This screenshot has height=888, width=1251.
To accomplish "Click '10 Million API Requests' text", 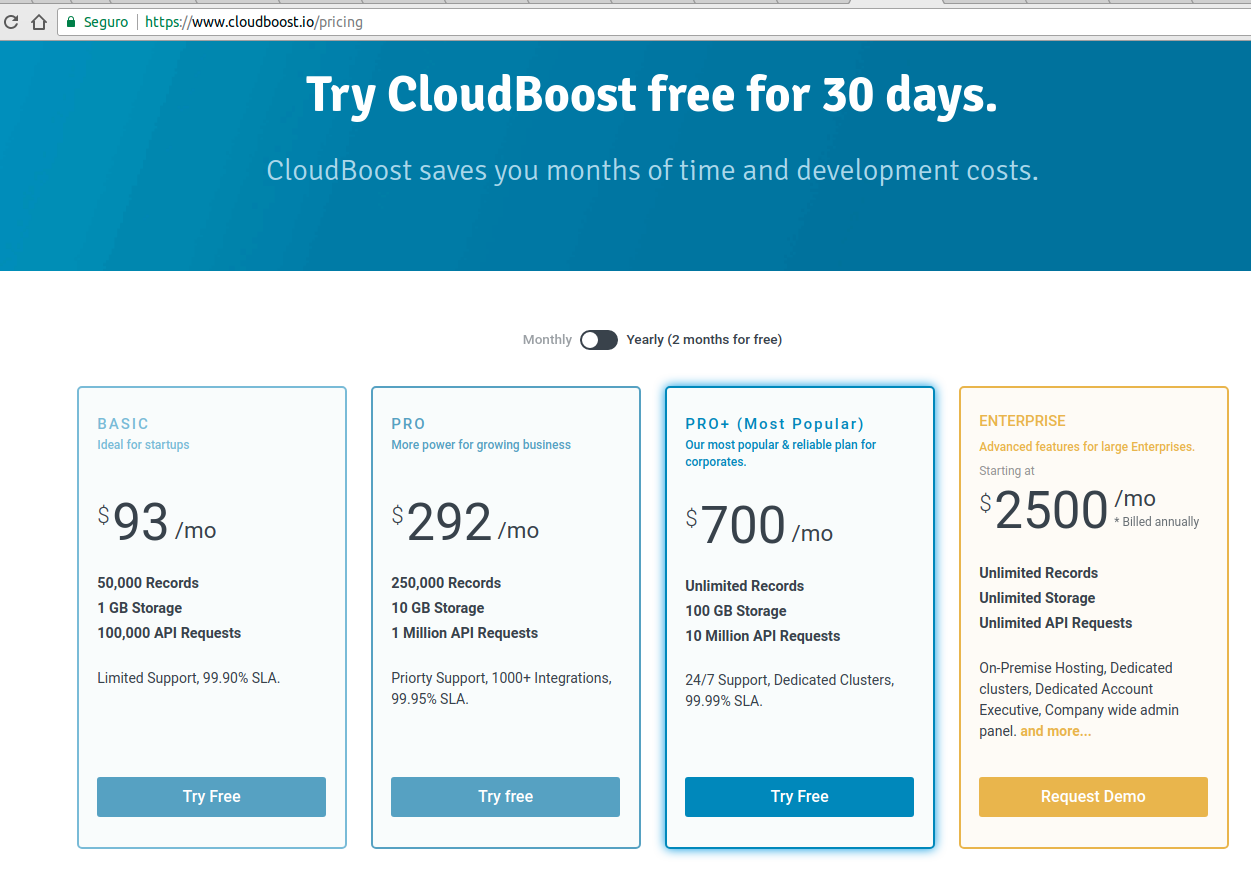I will click(x=762, y=636).
